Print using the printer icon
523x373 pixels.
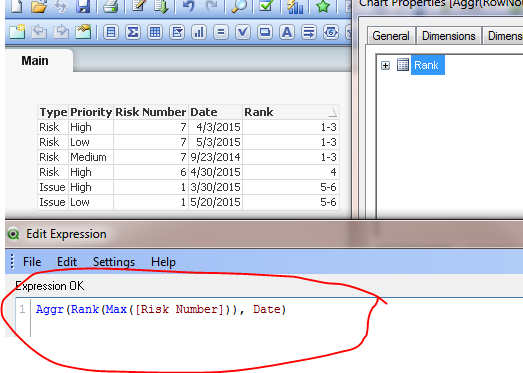(x=111, y=6)
